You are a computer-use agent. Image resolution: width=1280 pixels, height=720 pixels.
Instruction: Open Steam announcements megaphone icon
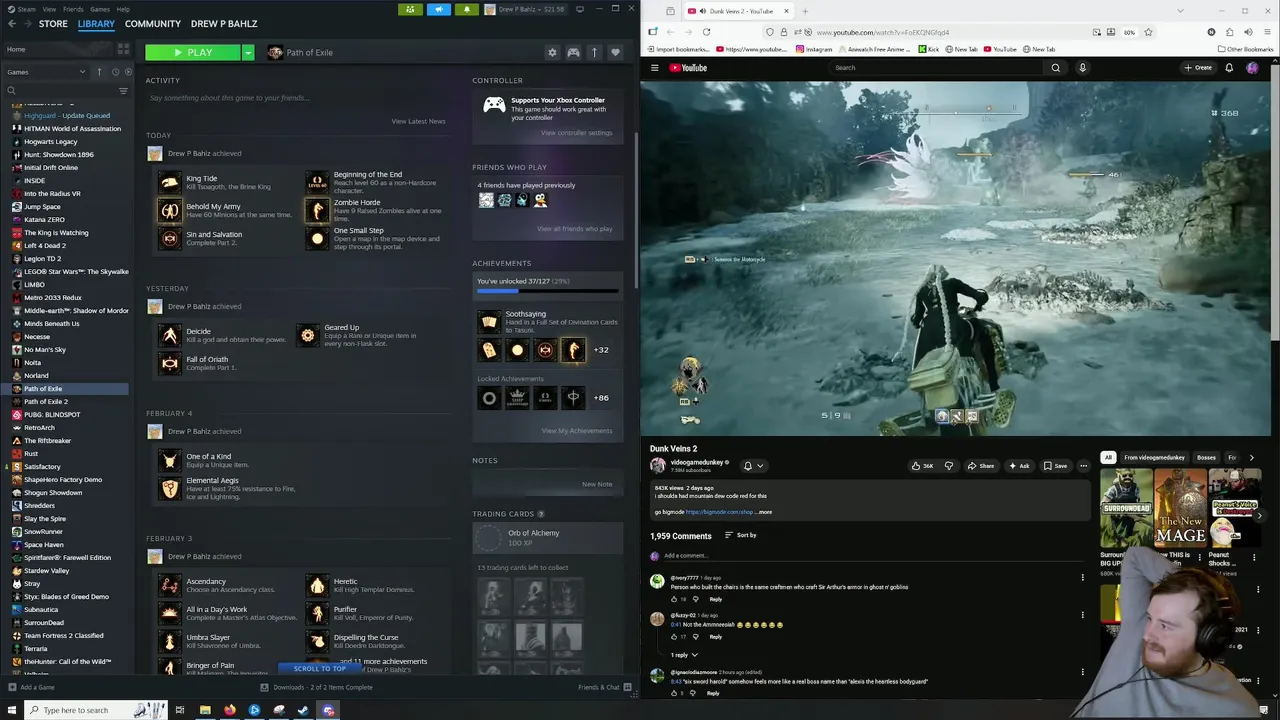438,9
